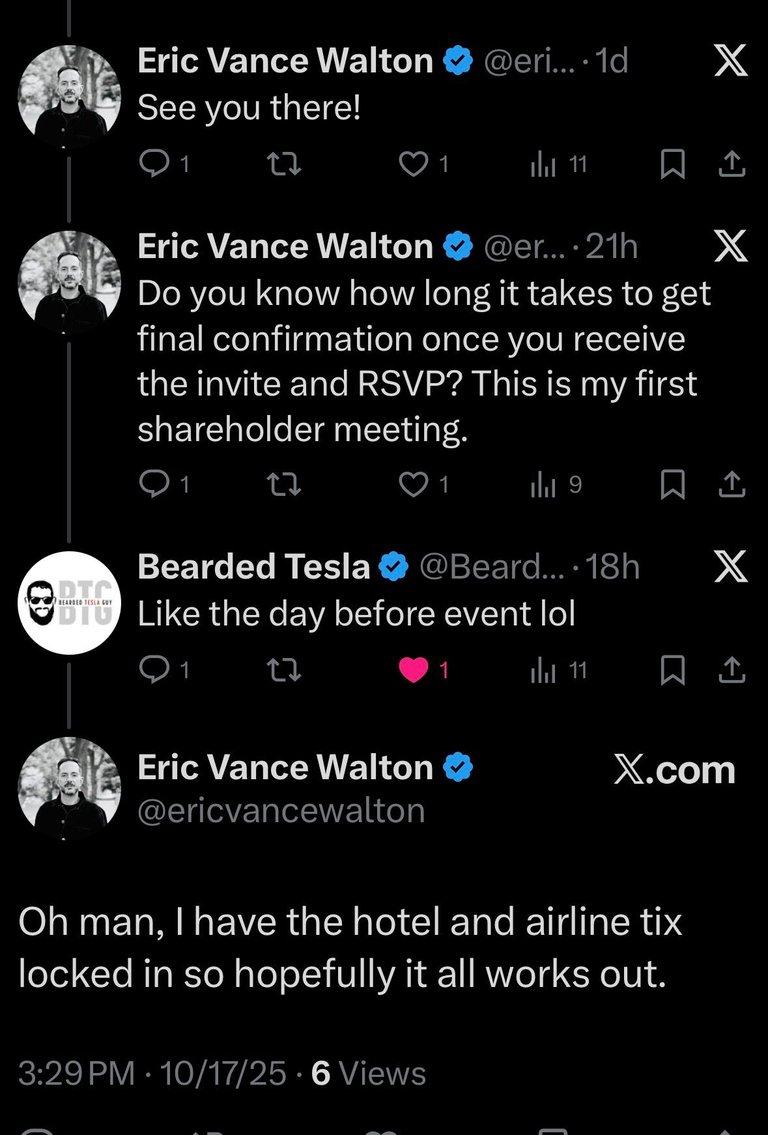Viewport: 768px width, 1135px height.
Task: Unlike Bearded Tesla's reply
Action: 413,671
